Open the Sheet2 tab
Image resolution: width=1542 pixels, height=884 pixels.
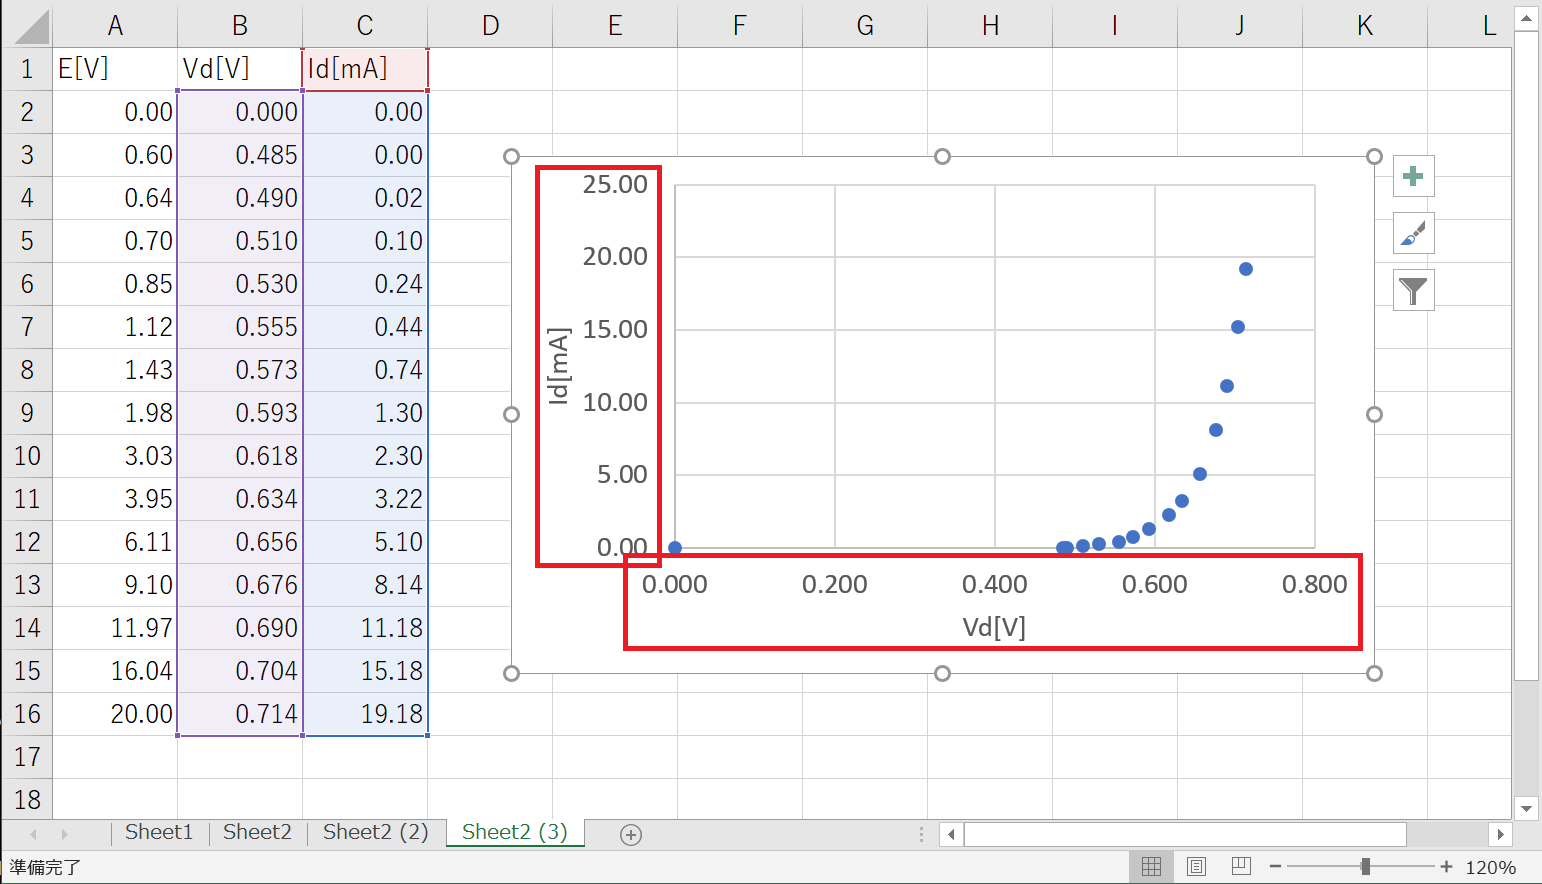click(257, 833)
